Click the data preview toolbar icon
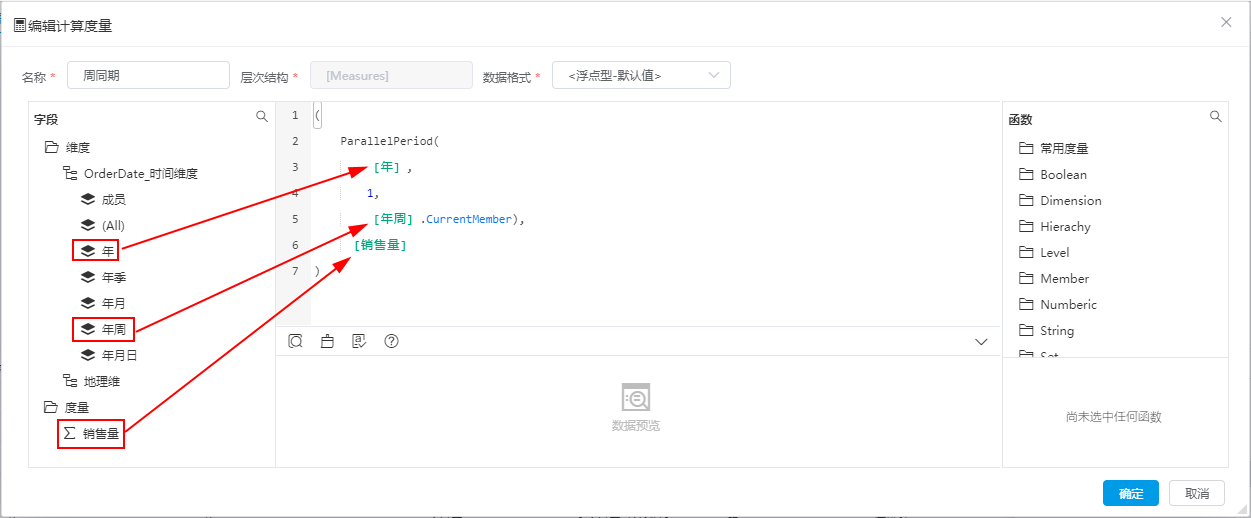The image size is (1251, 518). [x=296, y=341]
